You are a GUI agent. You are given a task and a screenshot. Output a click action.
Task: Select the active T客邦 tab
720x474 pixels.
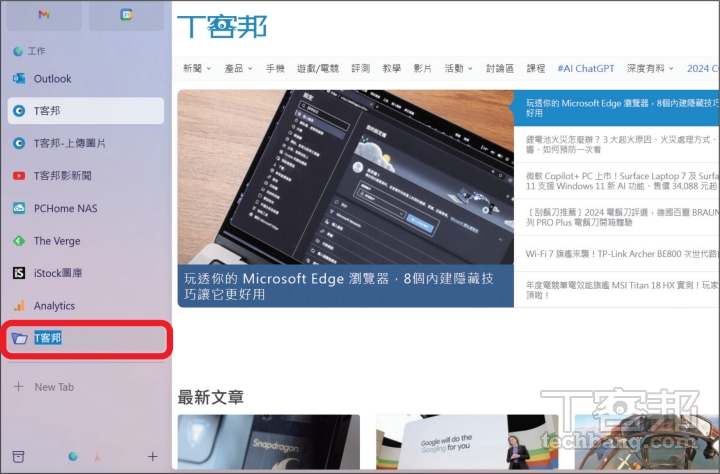[86, 111]
